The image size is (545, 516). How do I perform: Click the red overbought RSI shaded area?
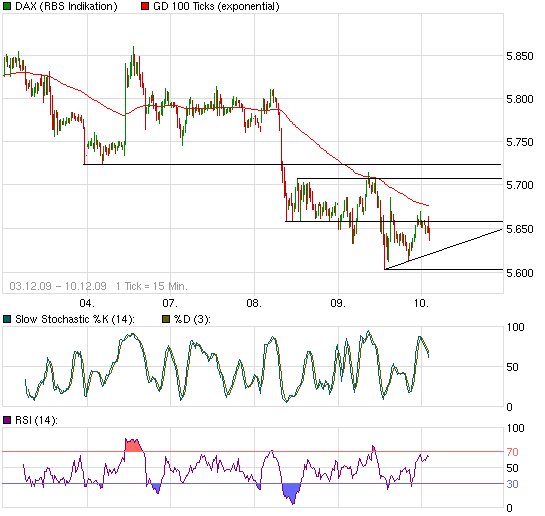(x=133, y=446)
